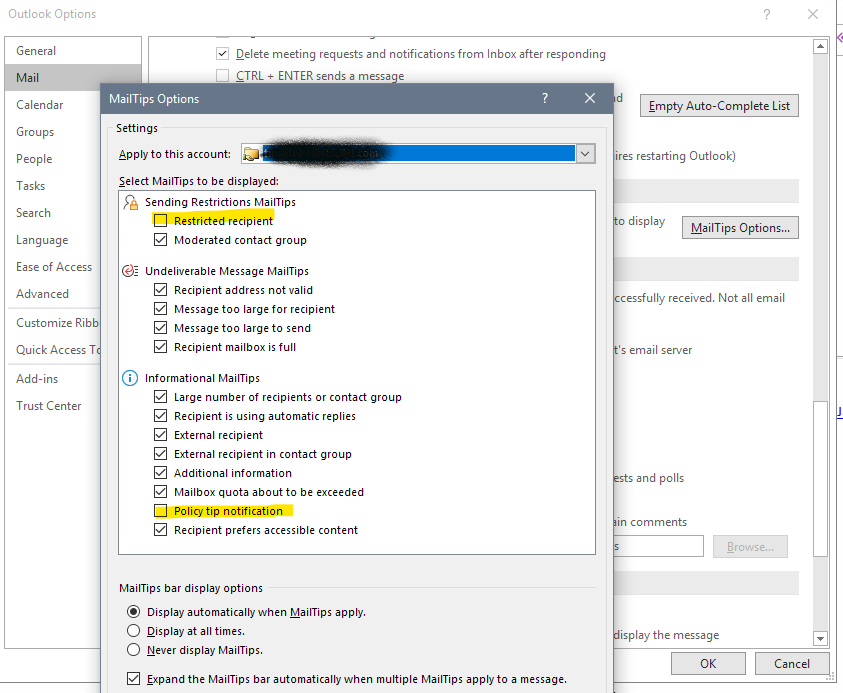Enable Policy tip notification checkbox
This screenshot has height=693, width=843.
(x=160, y=511)
